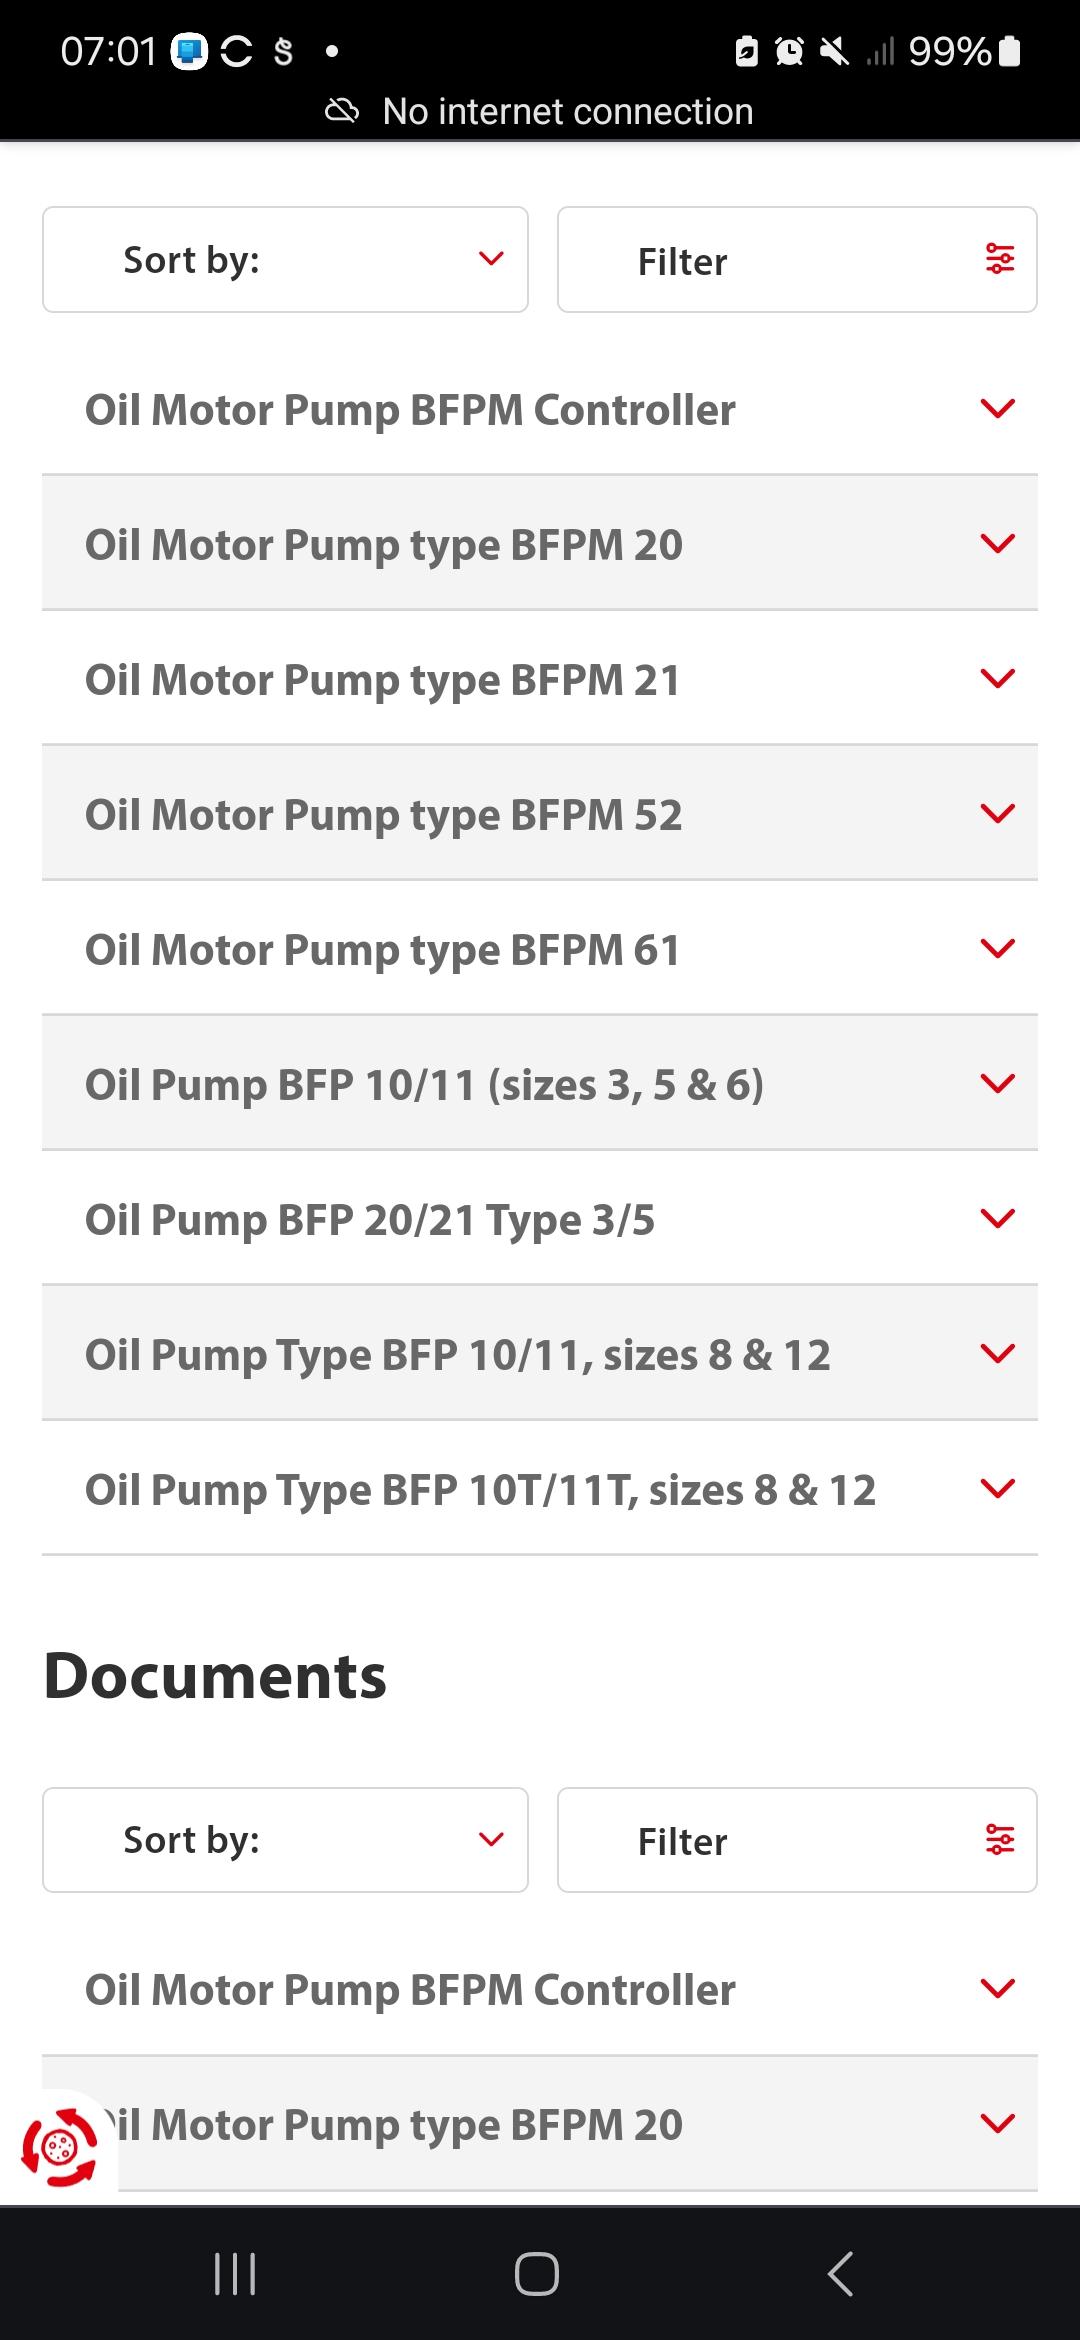Open the top Sort by dropdown
Screen dimensions: 1080x2340
[285, 260]
